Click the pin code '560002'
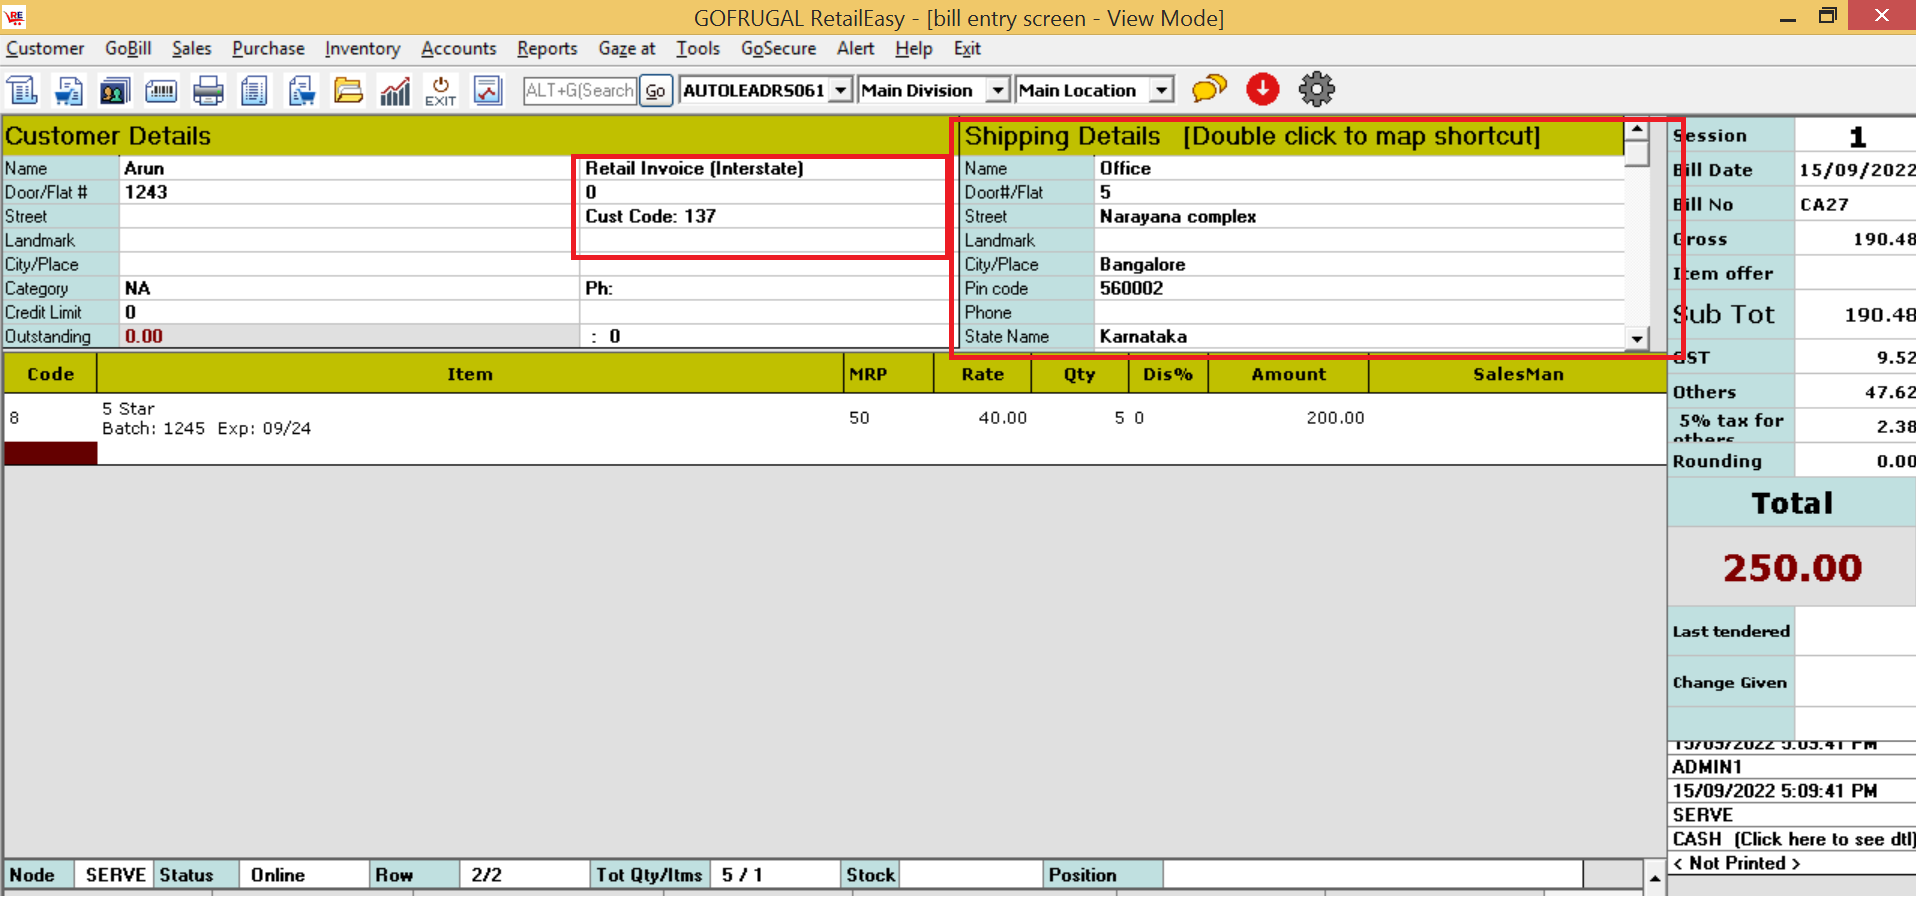 click(1131, 288)
